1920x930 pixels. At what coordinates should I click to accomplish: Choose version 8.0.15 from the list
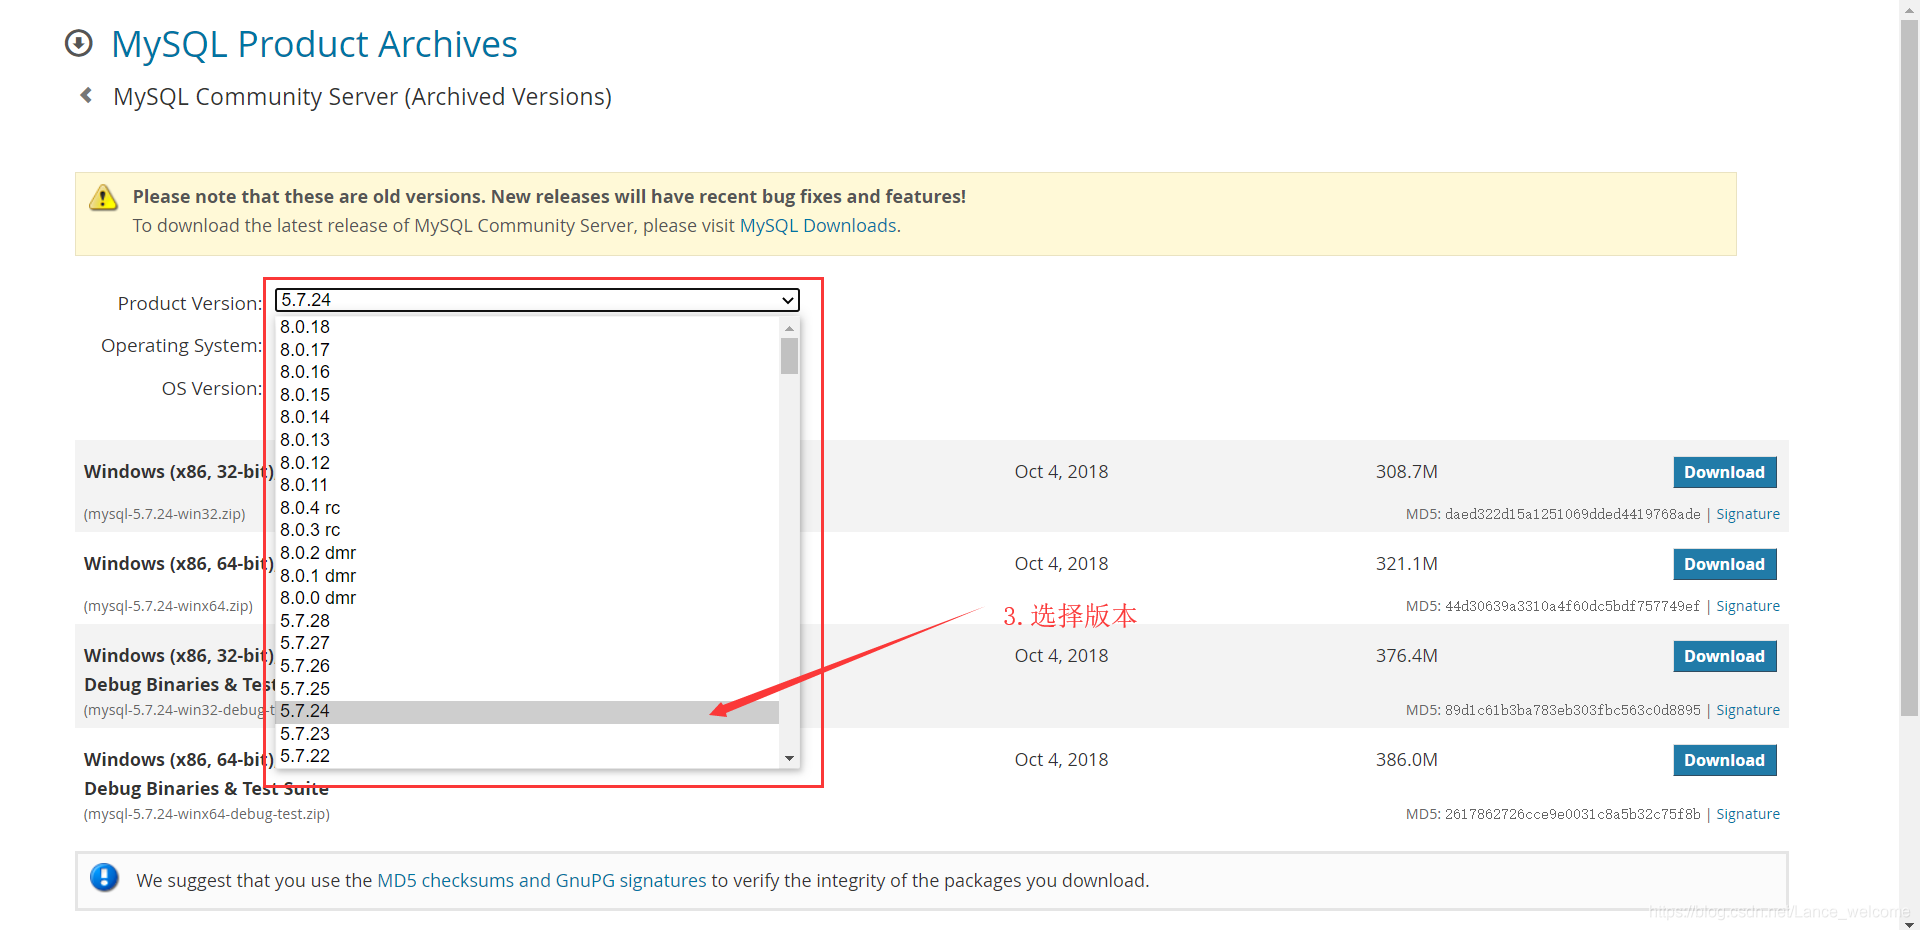tap(527, 395)
